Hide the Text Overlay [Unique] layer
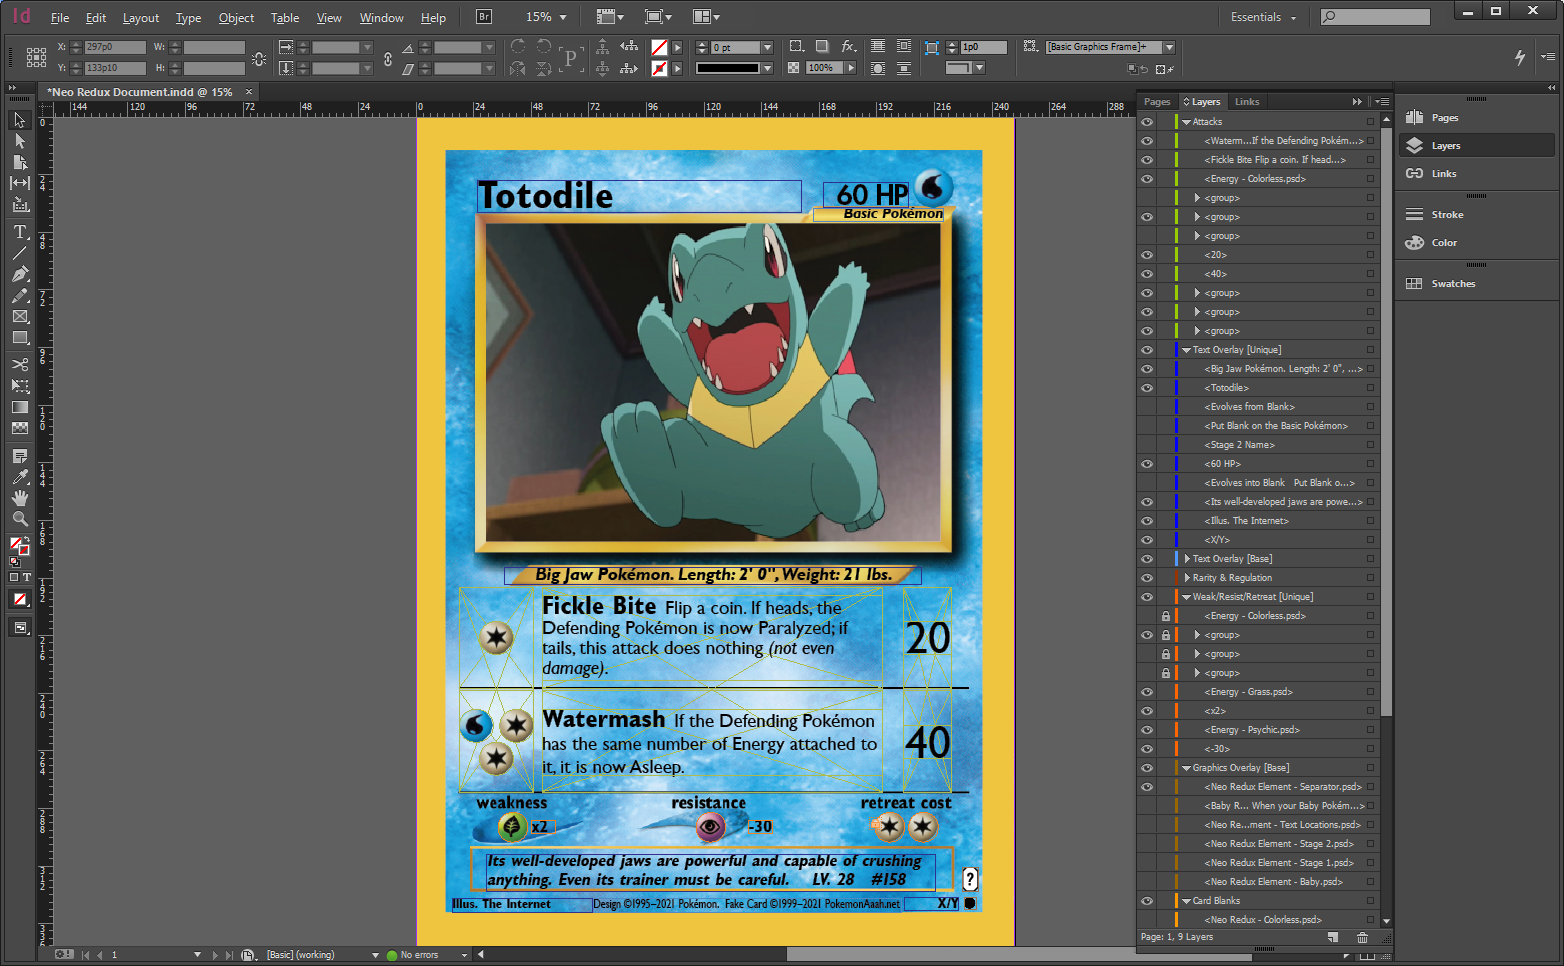The width and height of the screenshot is (1564, 966). 1147,350
